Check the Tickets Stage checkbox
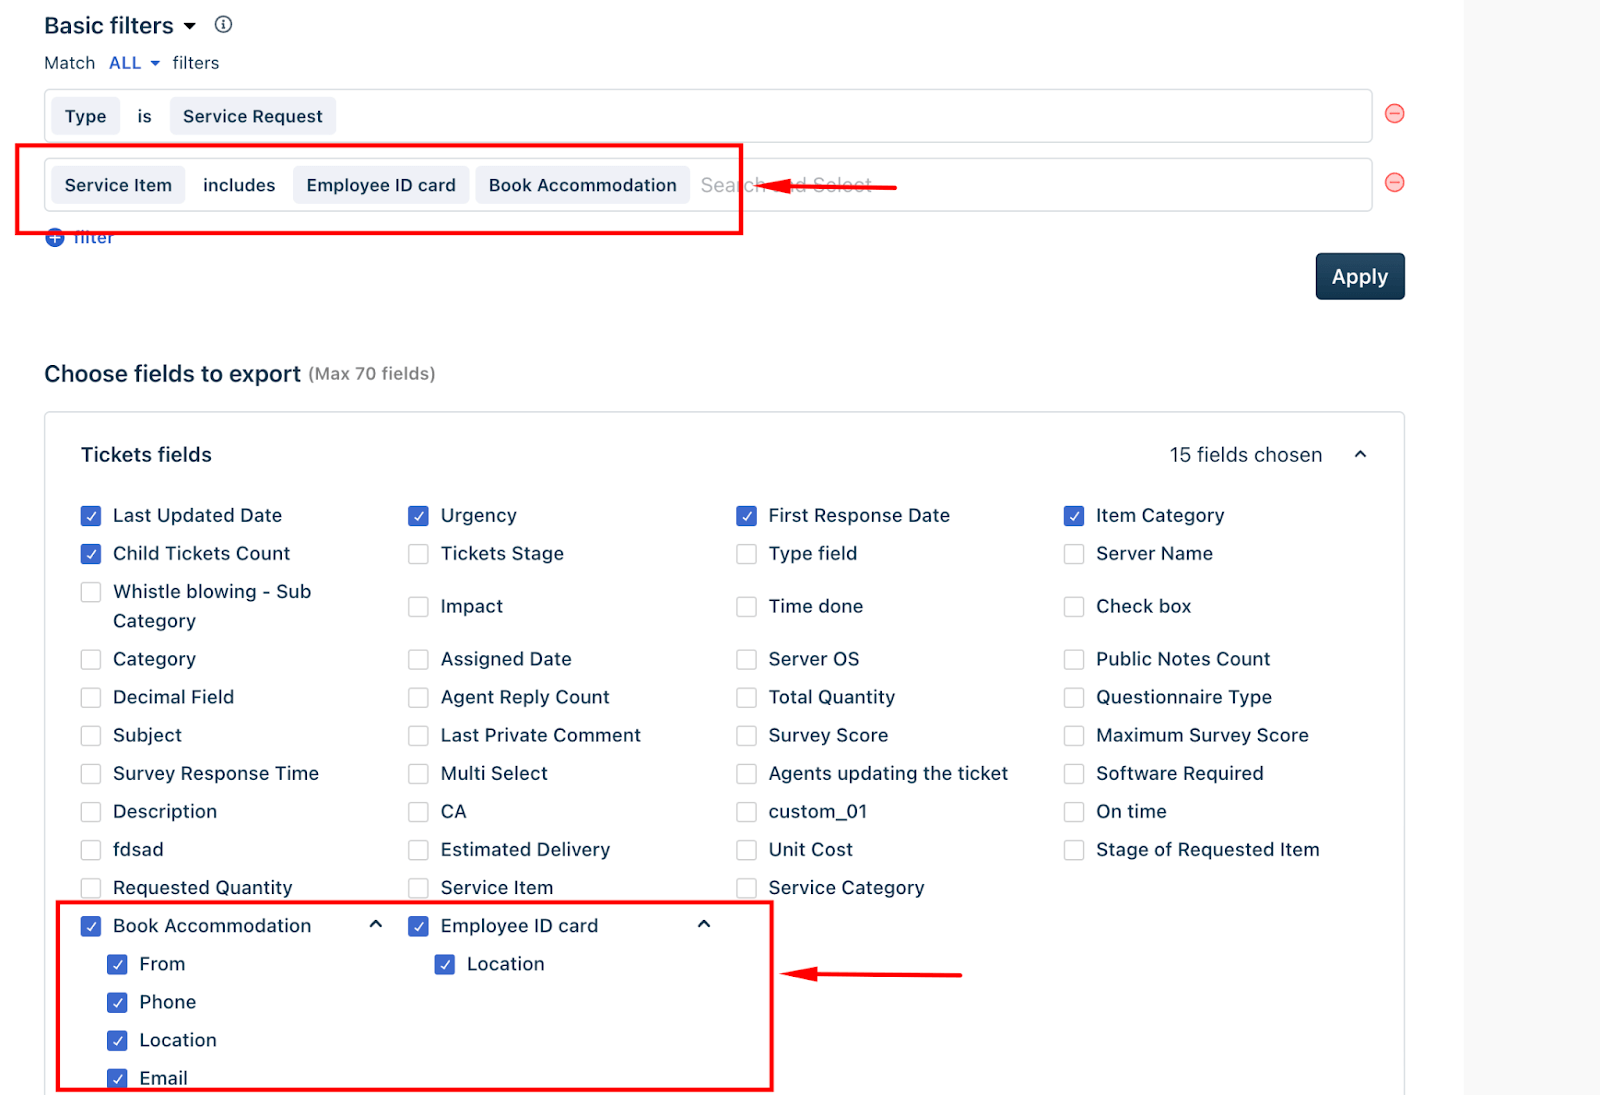 [418, 554]
